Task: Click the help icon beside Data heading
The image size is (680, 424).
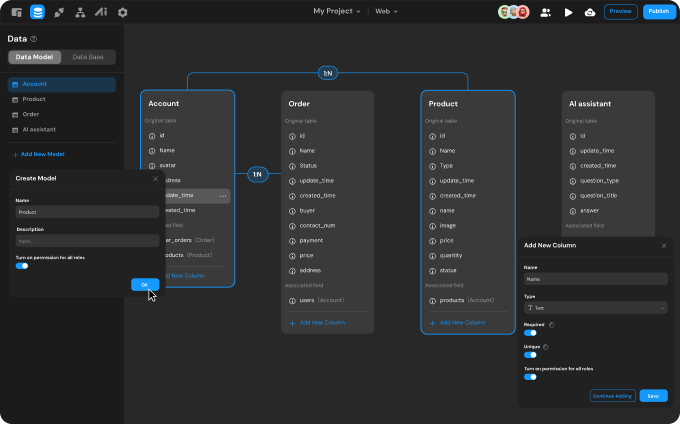Action: 34,39
